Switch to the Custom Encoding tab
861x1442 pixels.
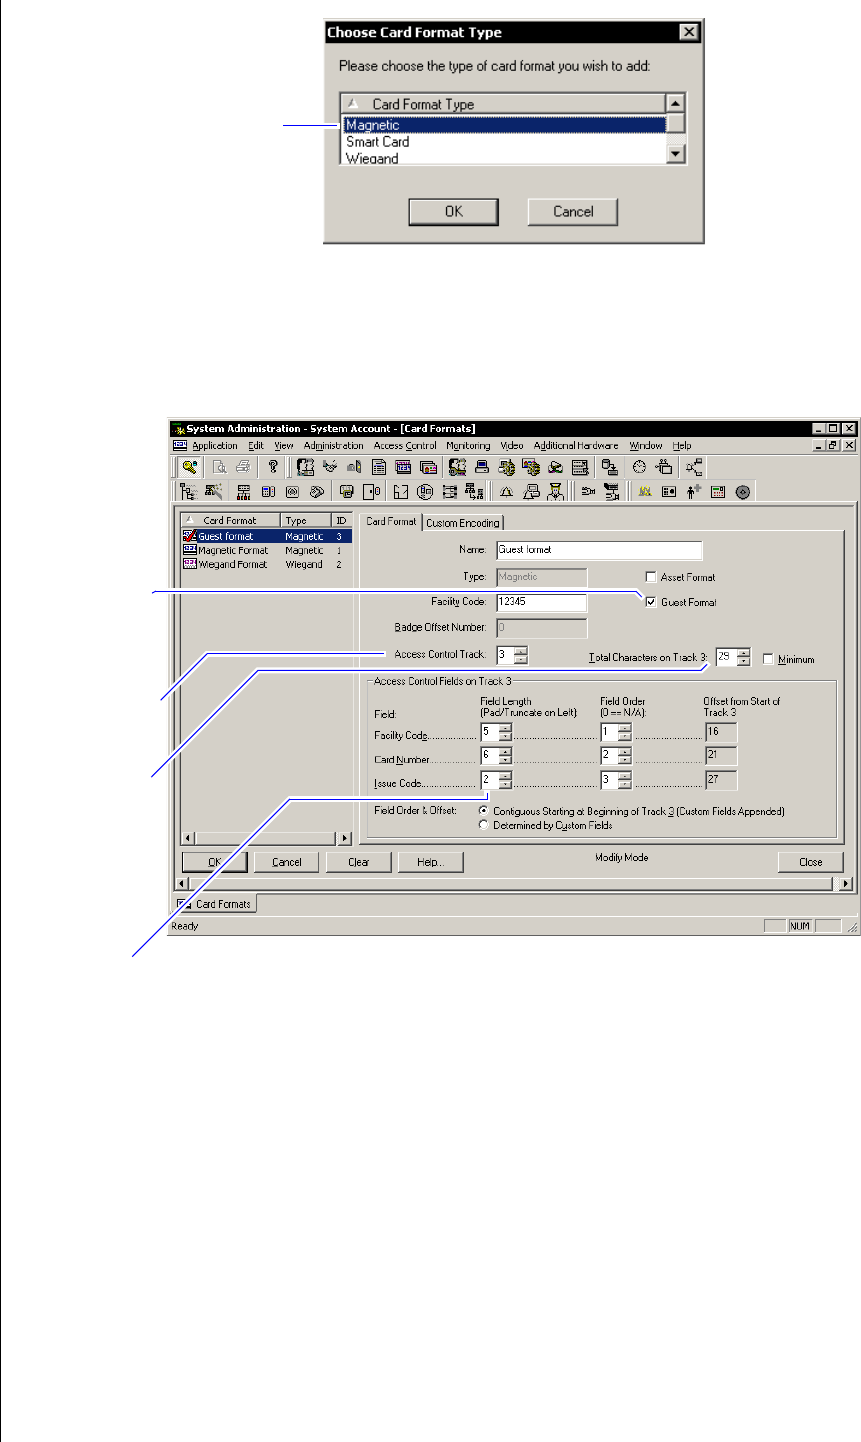point(463,523)
